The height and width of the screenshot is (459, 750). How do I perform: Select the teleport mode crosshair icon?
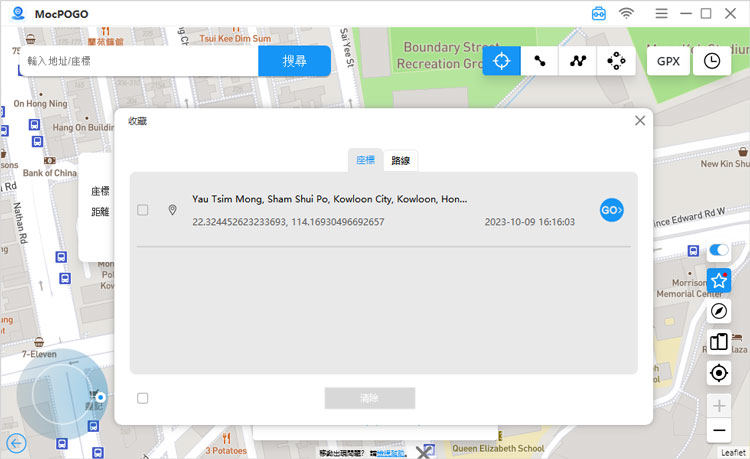tap(502, 61)
